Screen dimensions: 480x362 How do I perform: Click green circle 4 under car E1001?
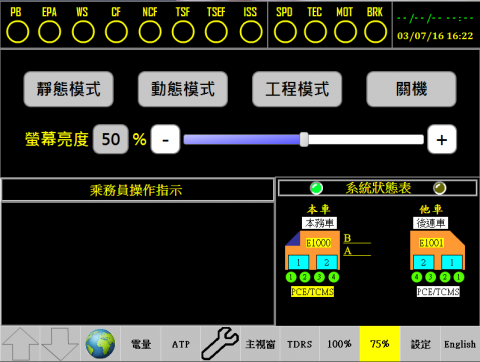pyautogui.click(x=416, y=277)
